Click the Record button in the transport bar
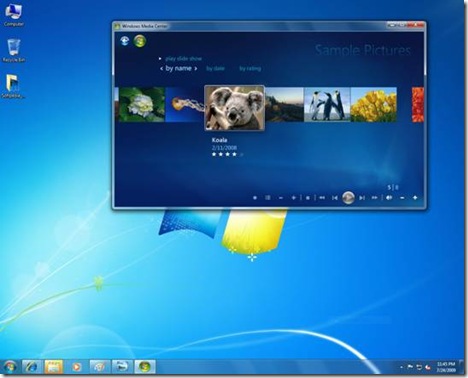 255,198
